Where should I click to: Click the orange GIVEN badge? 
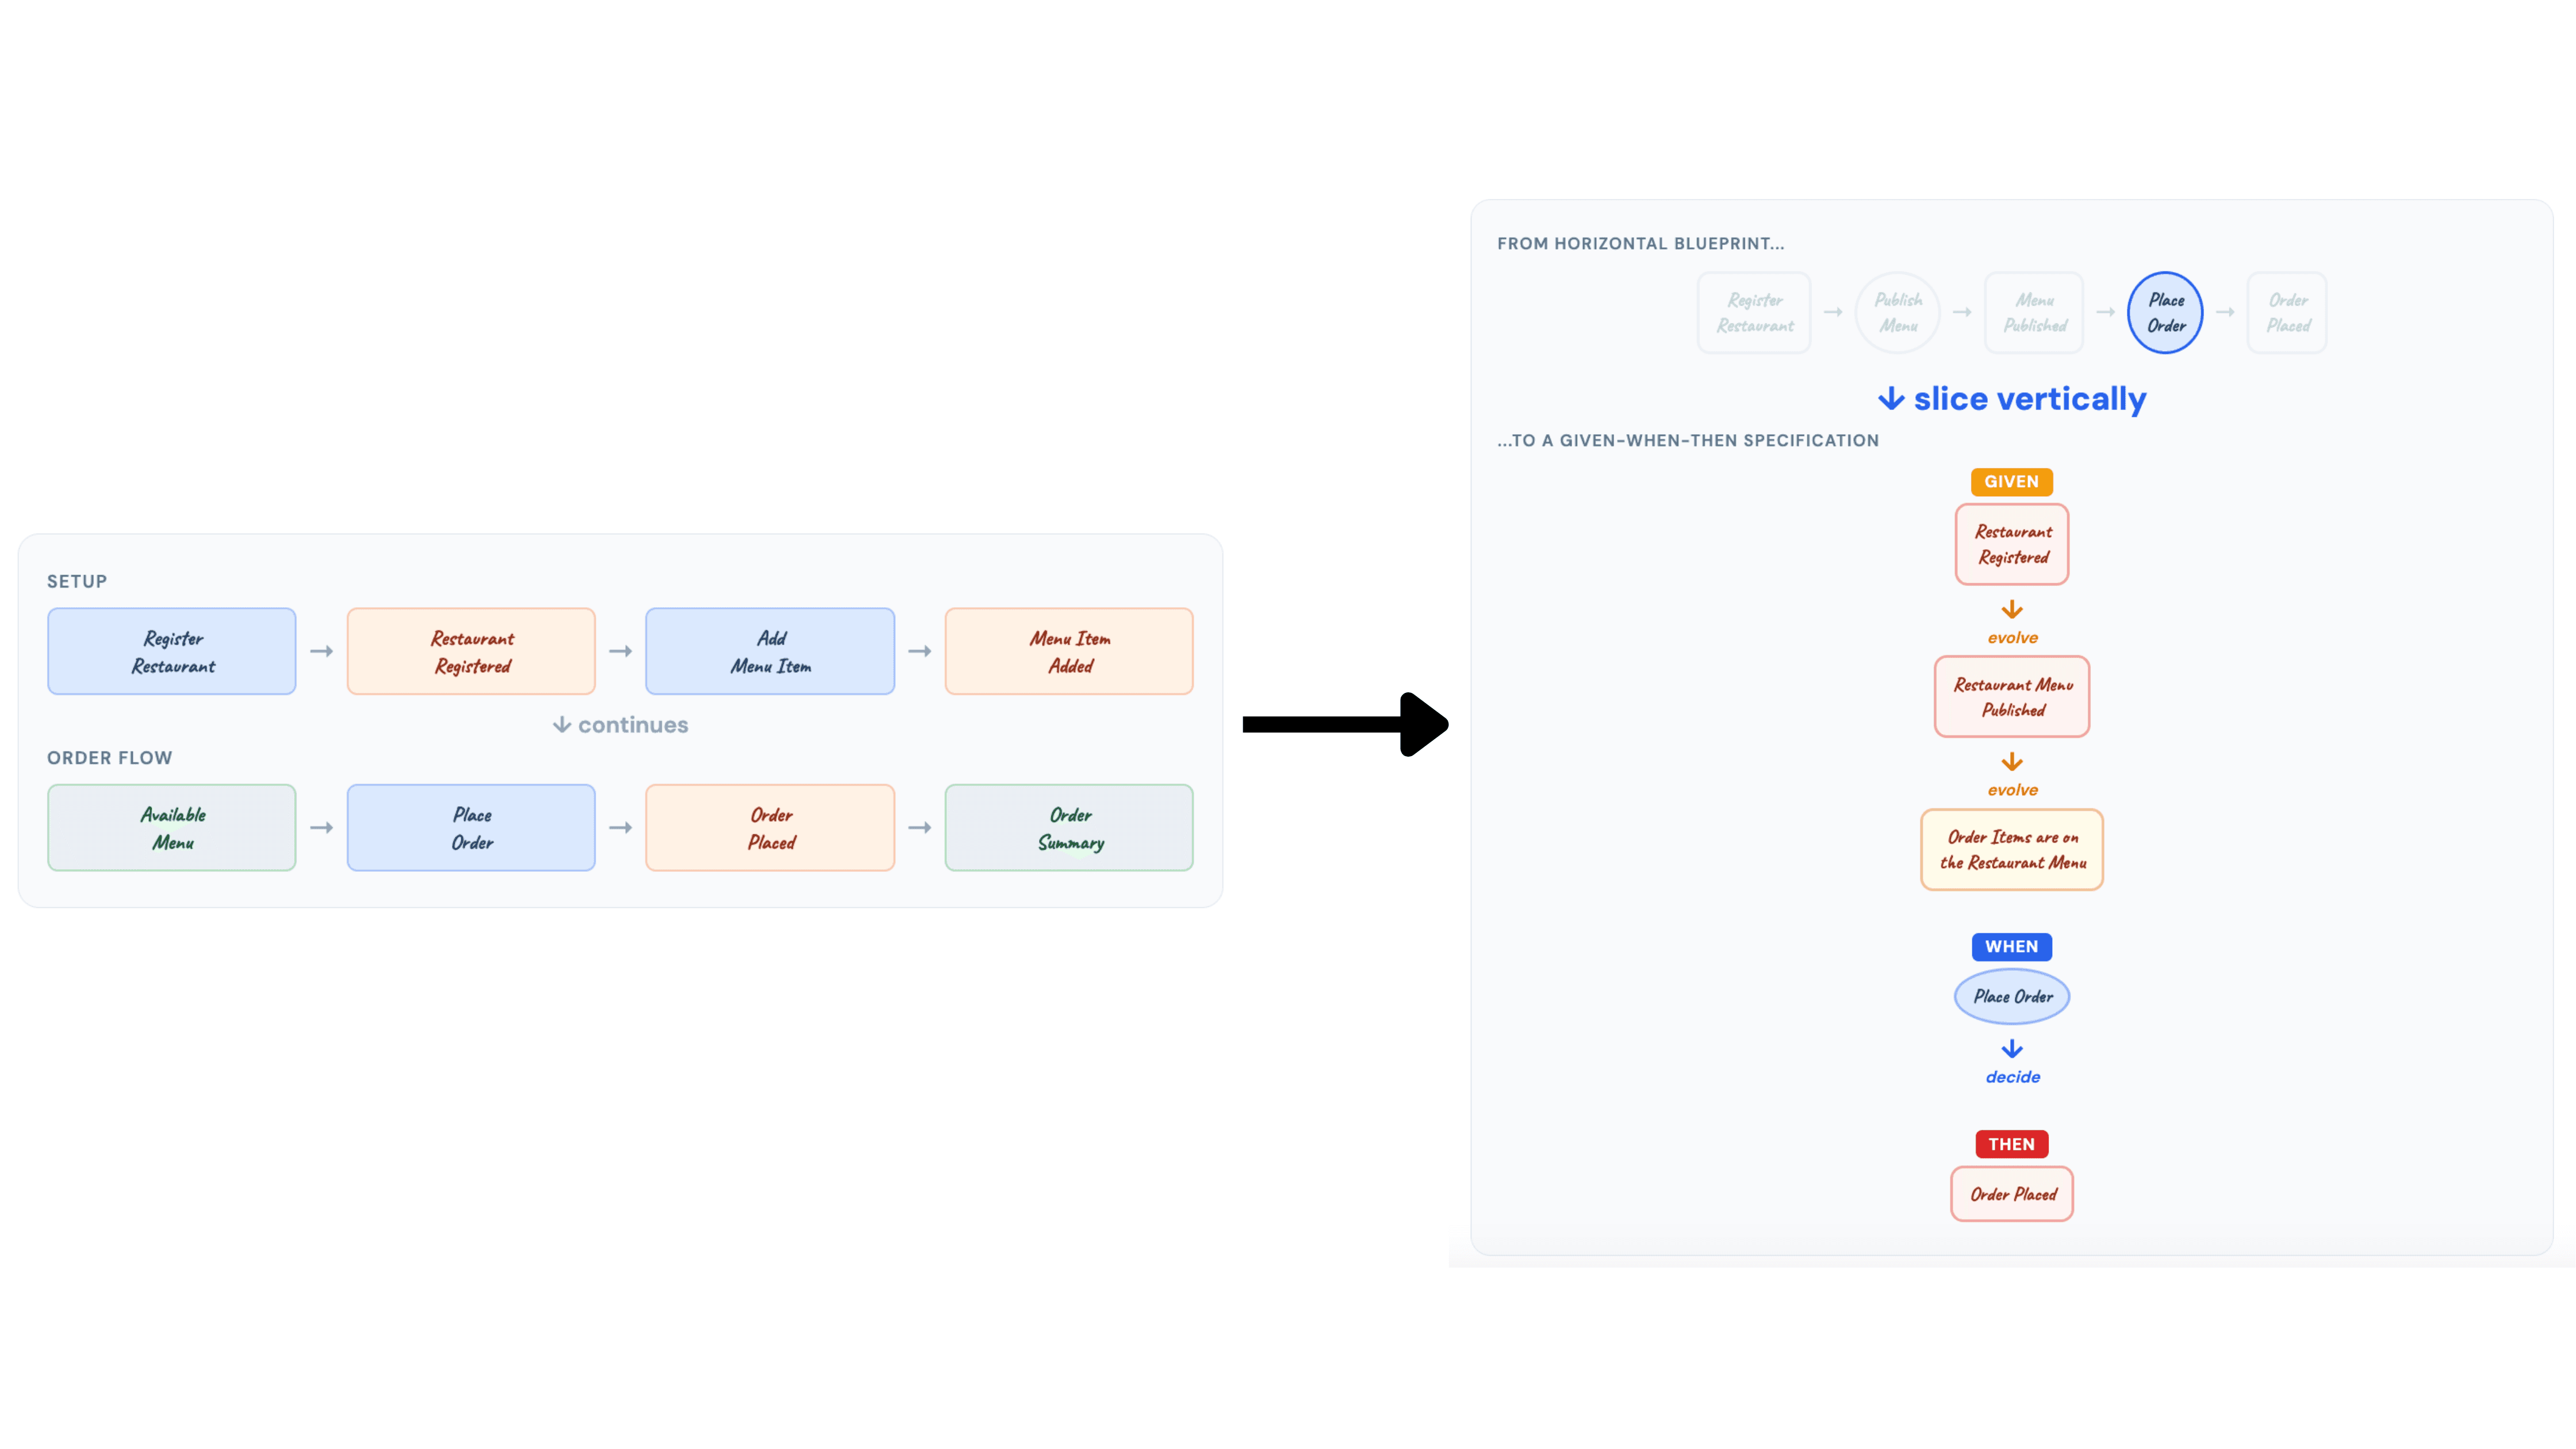2012,482
